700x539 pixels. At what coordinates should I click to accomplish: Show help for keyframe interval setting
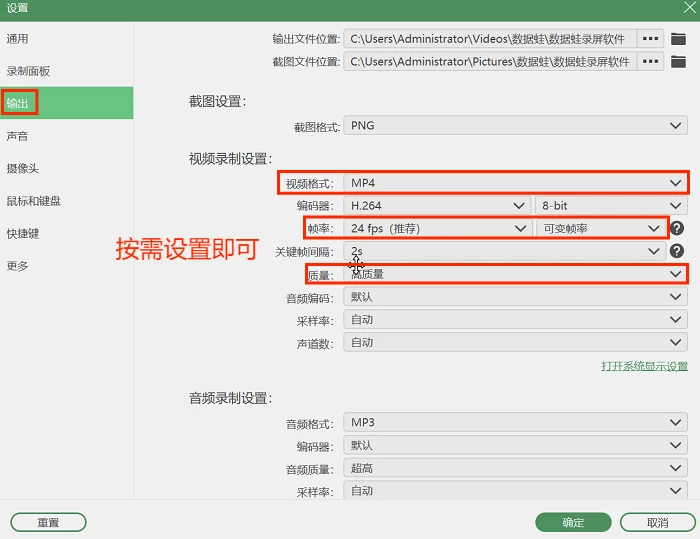tap(677, 251)
